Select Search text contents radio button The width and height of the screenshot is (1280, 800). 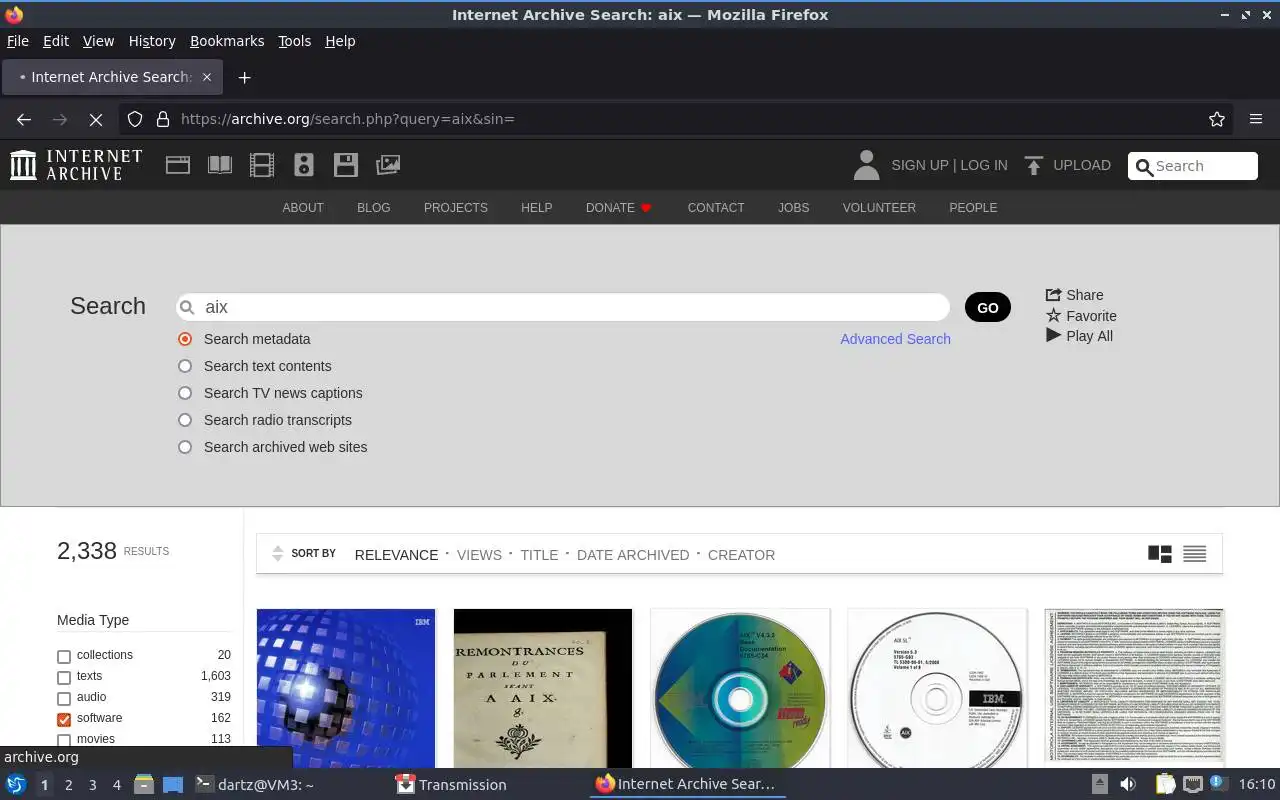[x=185, y=366]
